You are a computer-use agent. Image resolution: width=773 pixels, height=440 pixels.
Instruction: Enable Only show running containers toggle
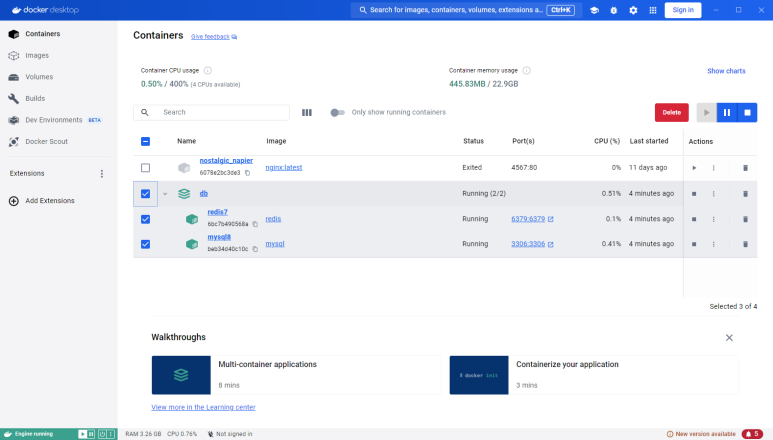click(x=337, y=112)
